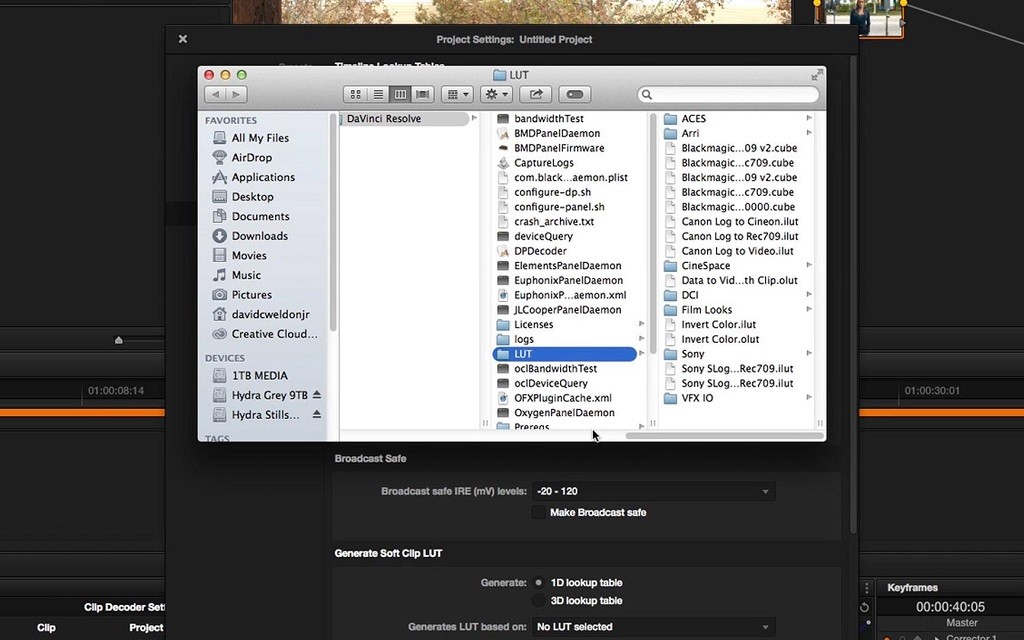Viewport: 1024px width, 640px height.
Task: Go forward in Finder navigation
Action: point(236,95)
